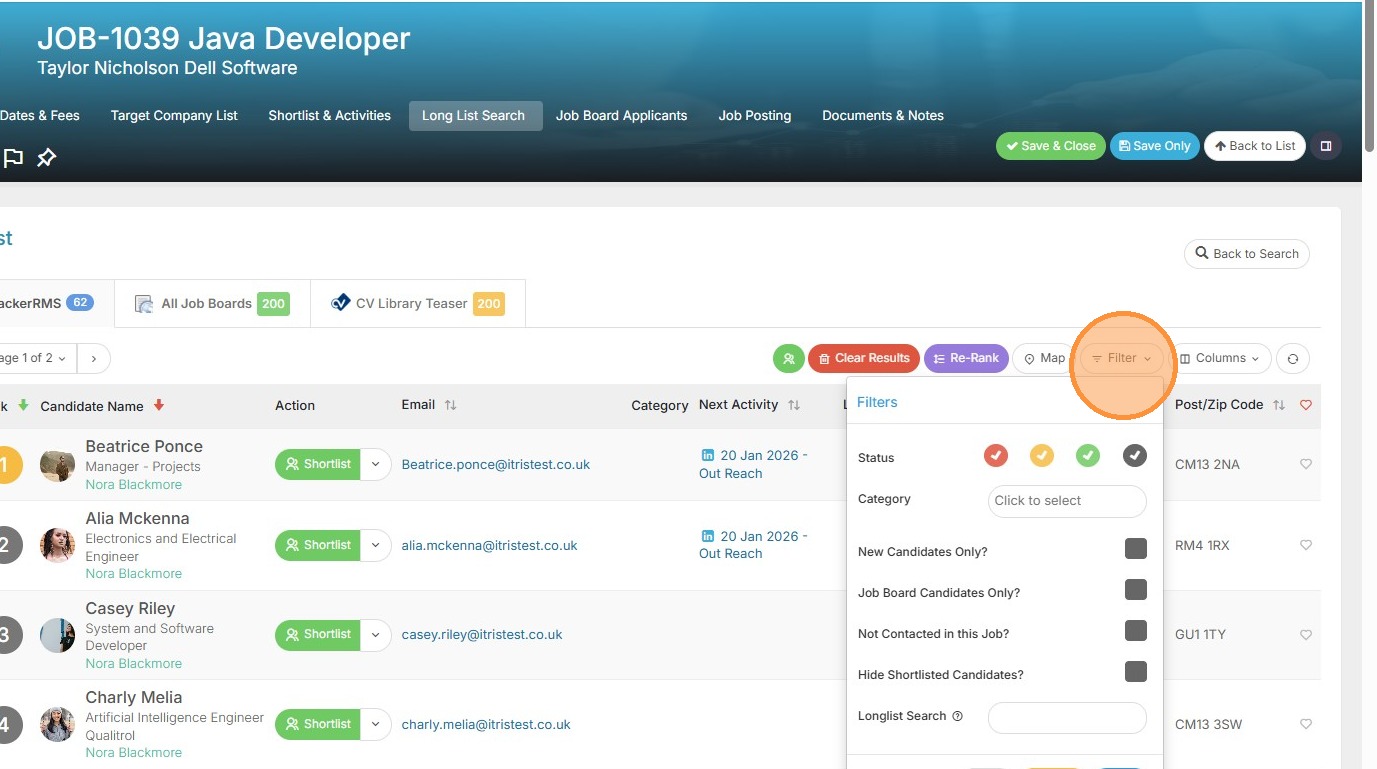Screen dimensions: 1377x769
Task: Open Beatrice.ponce@itristest.co.uk email link
Action: 496,464
